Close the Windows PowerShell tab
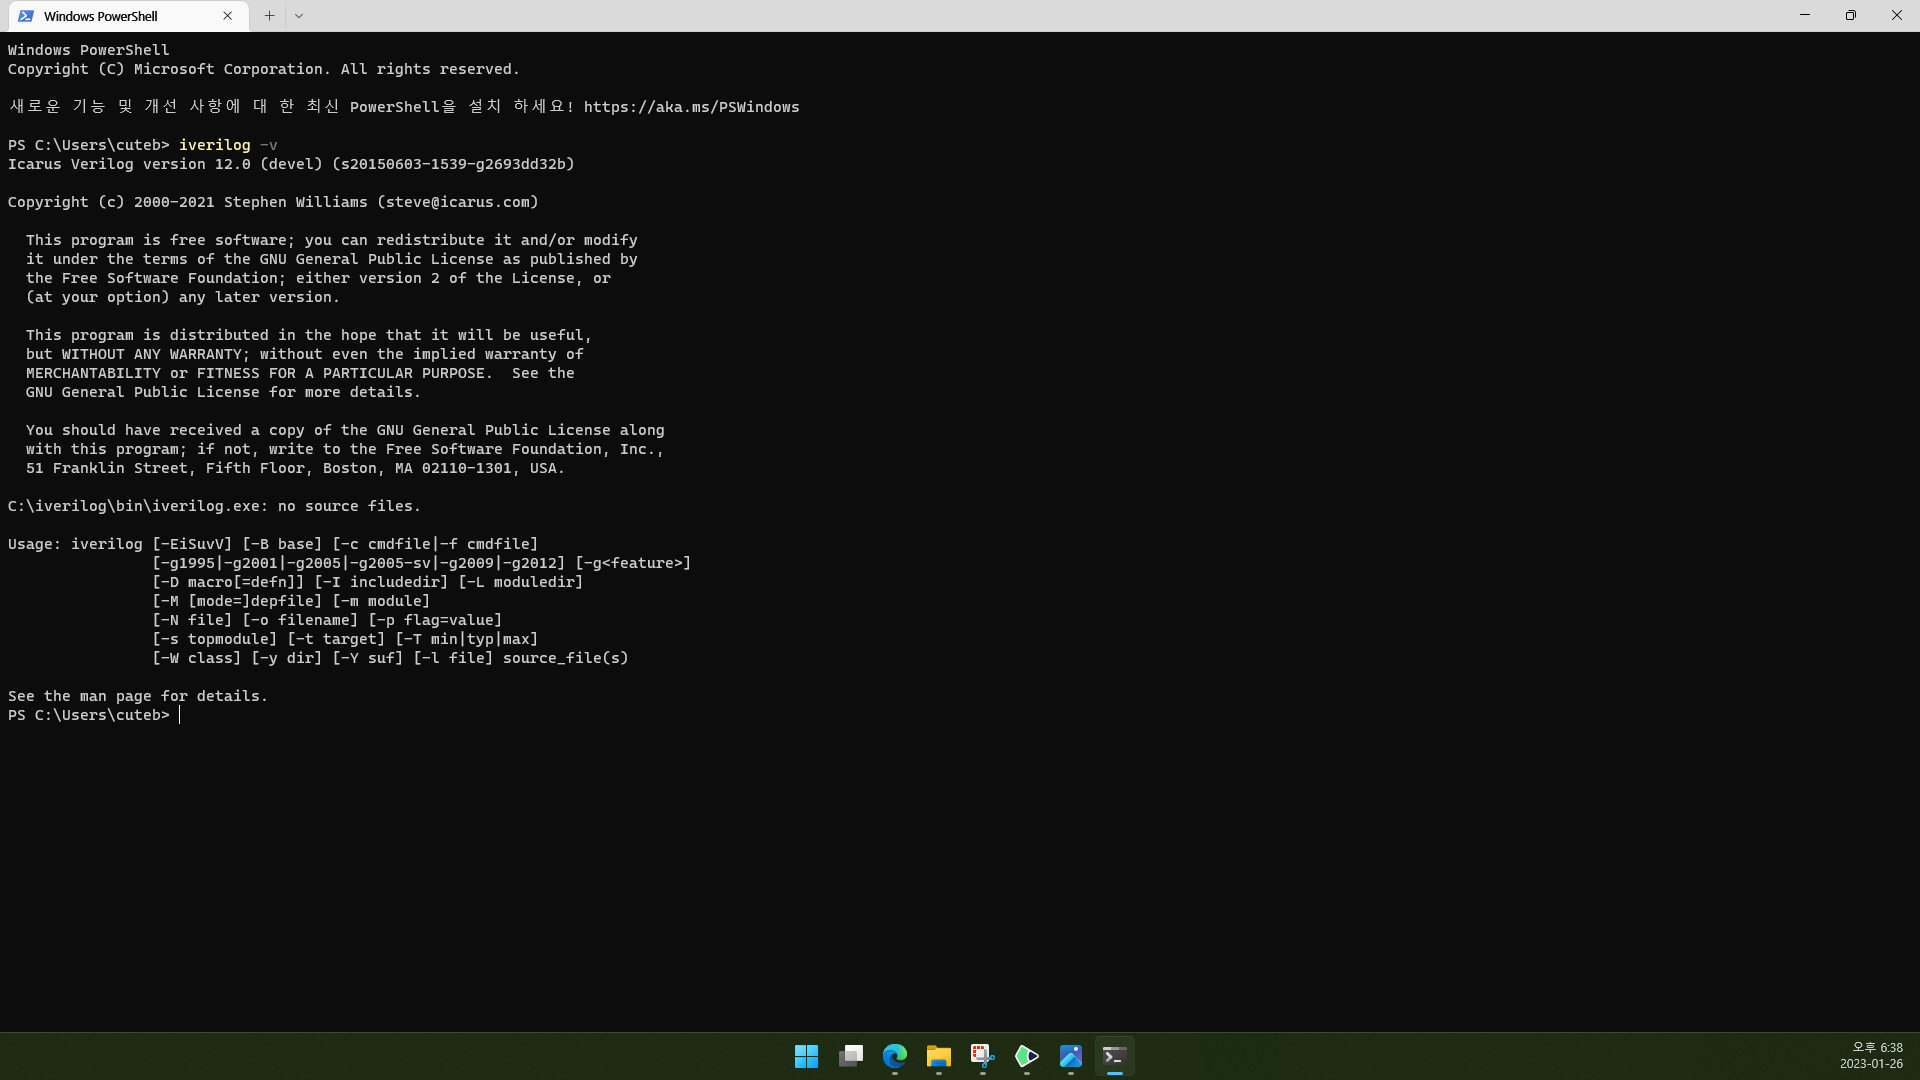Viewport: 1920px width, 1080px height. tap(228, 16)
